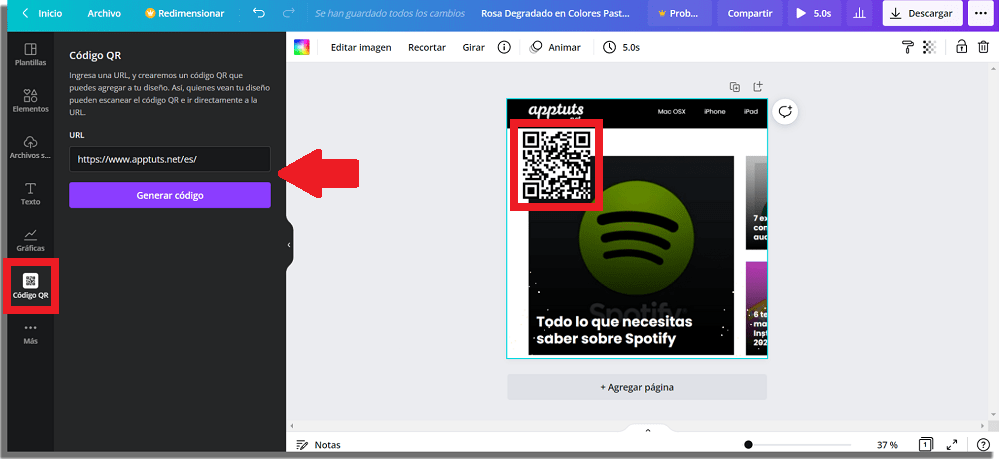Click the Prob... premium trial button
The image size is (1000, 460).
pos(679,13)
